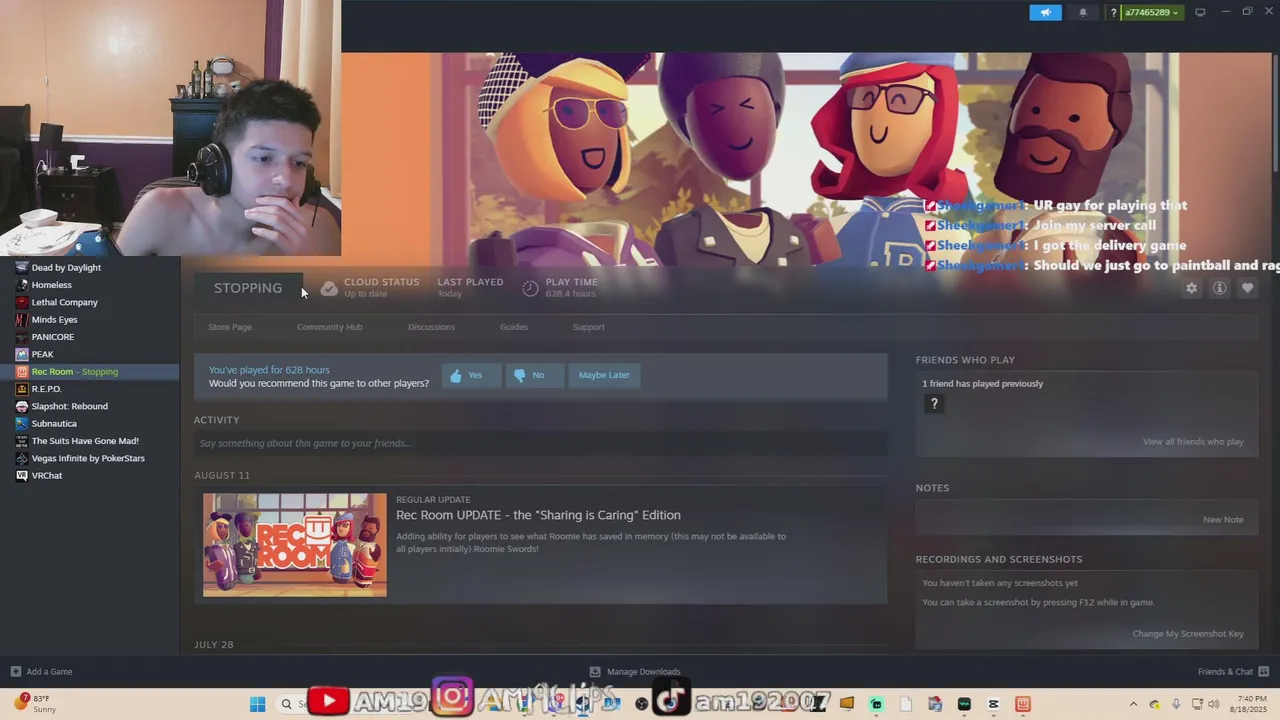Open the Steam announcements megaphone button
Screen dimensions: 1280x720
click(x=1045, y=12)
